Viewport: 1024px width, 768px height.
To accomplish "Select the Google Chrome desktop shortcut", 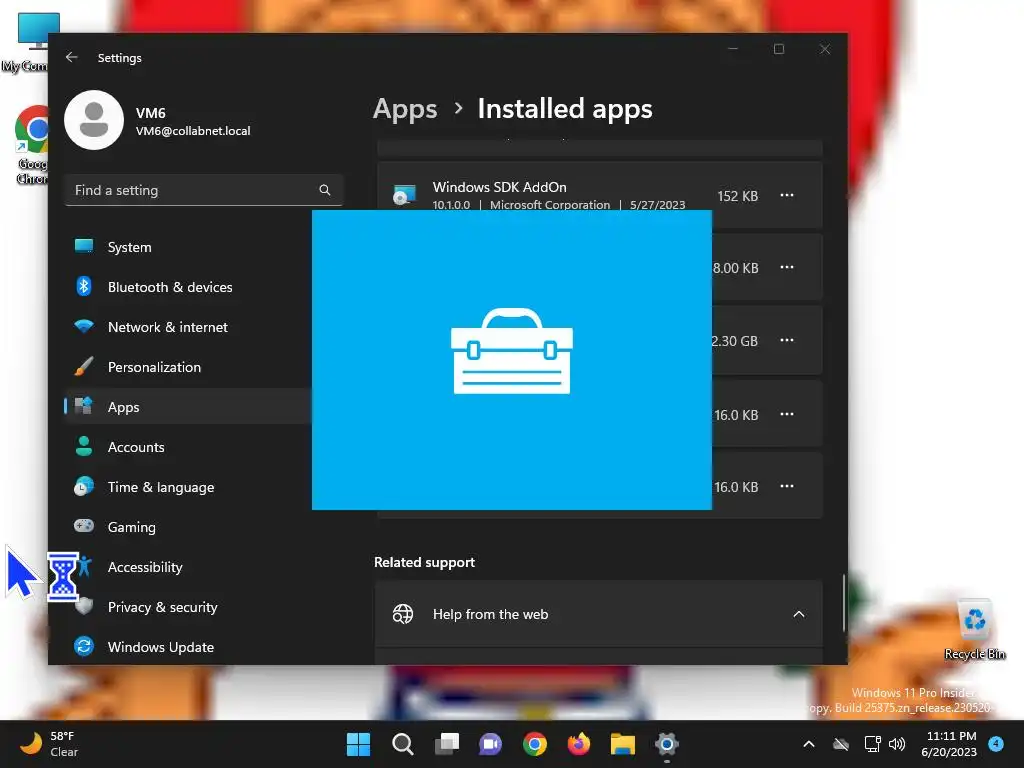I will point(31,145).
